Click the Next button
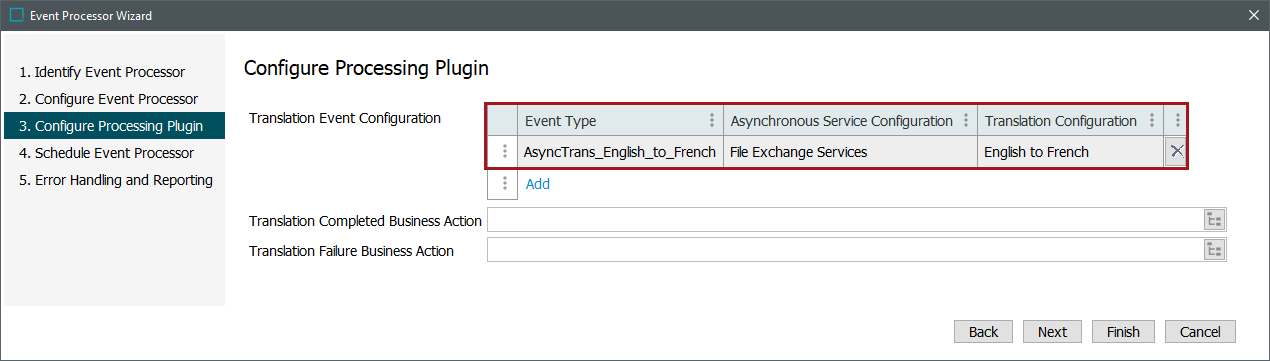Viewport: 1270px width, 361px height. click(x=1052, y=332)
